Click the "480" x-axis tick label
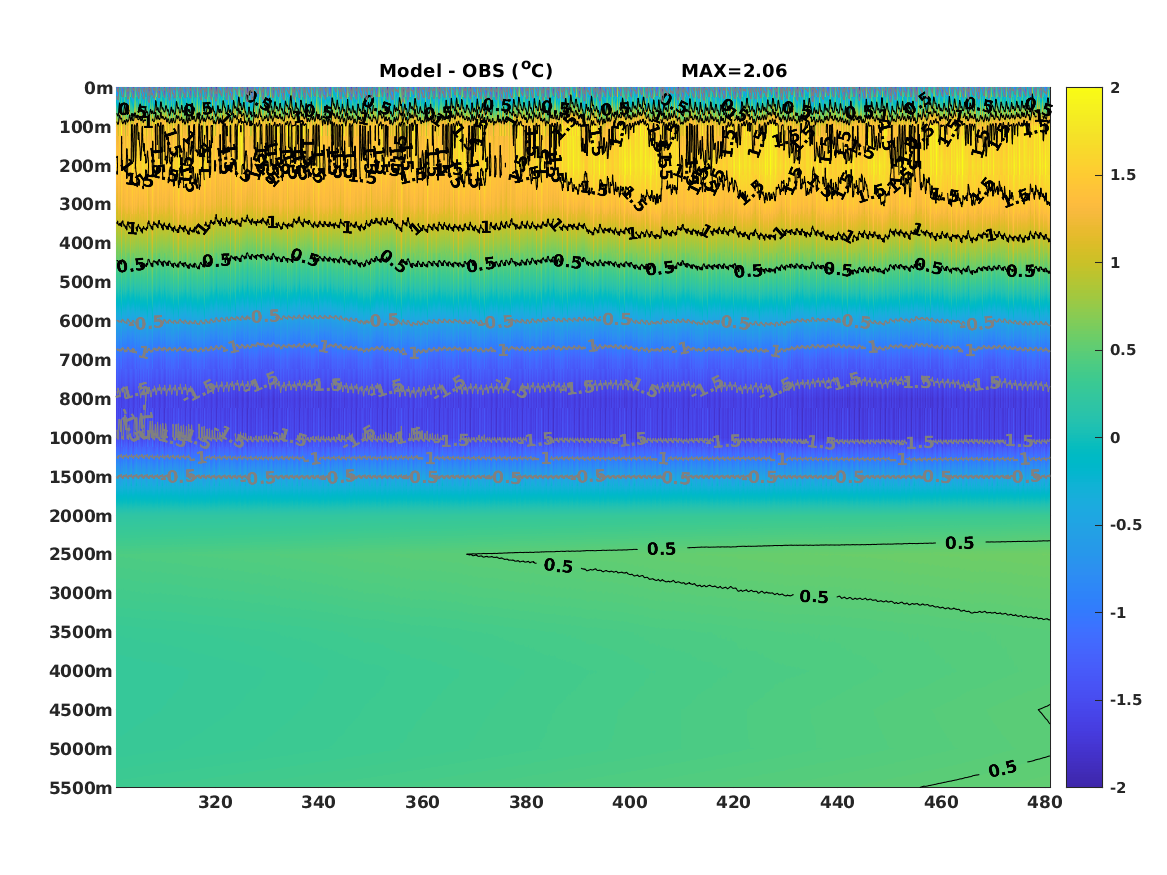This screenshot has height=875, width=1167. point(1045,802)
